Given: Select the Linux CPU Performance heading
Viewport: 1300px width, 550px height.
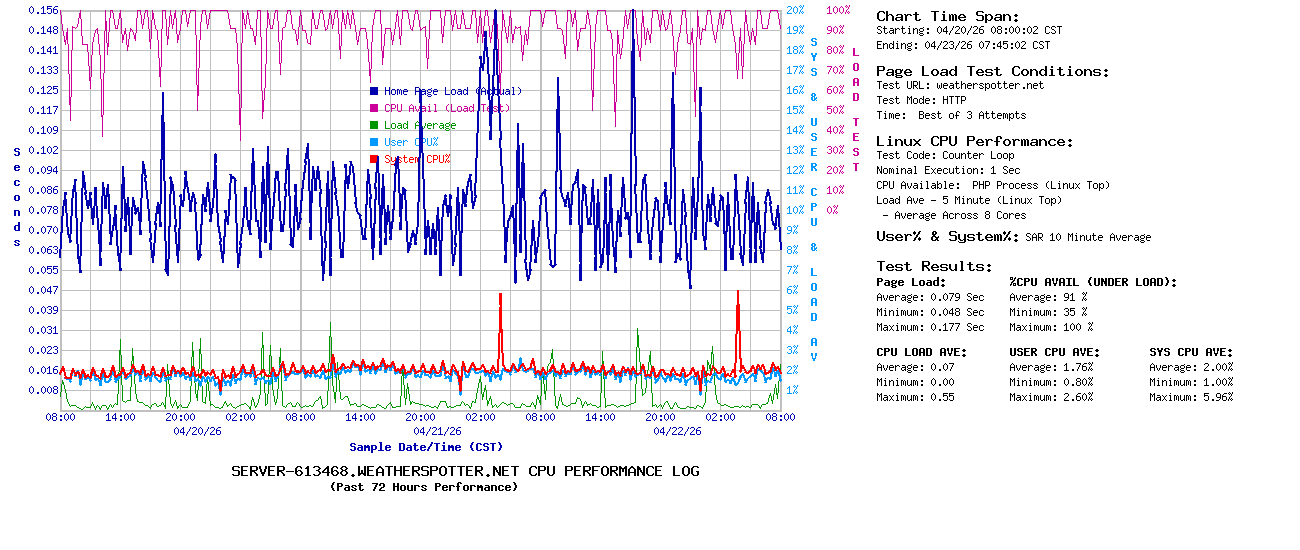Looking at the screenshot, I should [x=974, y=141].
